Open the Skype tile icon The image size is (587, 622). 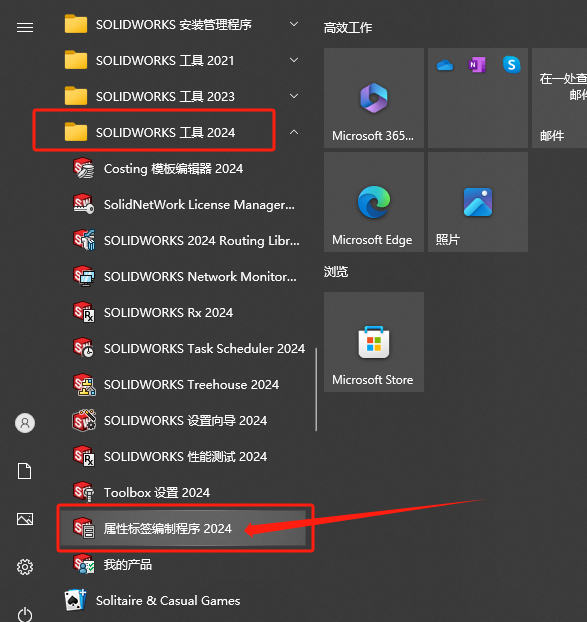coord(511,64)
